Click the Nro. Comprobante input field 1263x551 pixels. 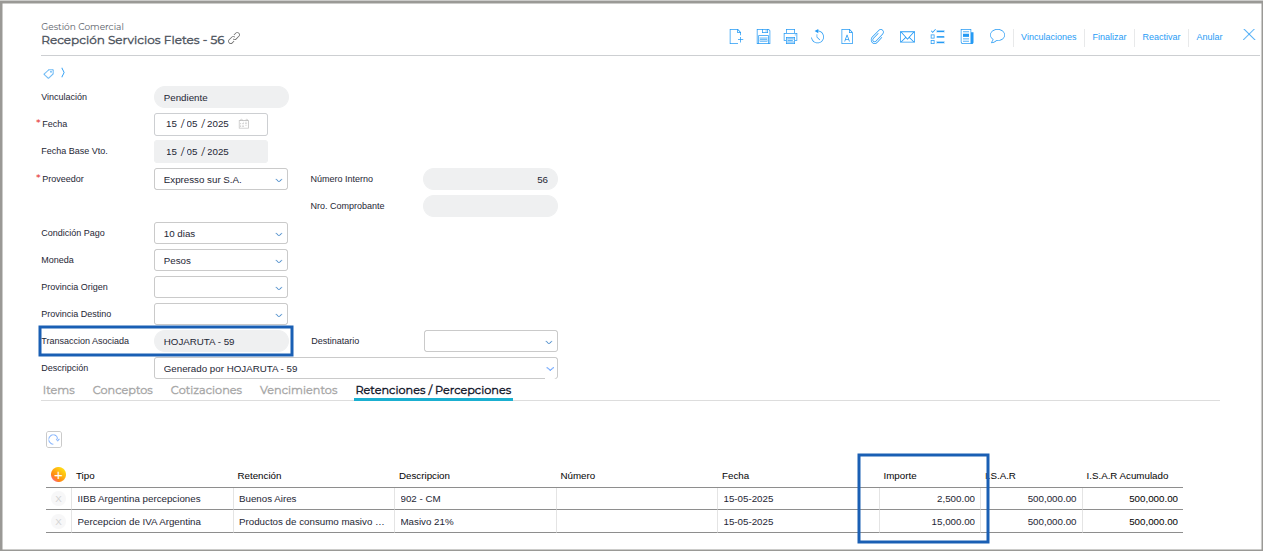(490, 206)
